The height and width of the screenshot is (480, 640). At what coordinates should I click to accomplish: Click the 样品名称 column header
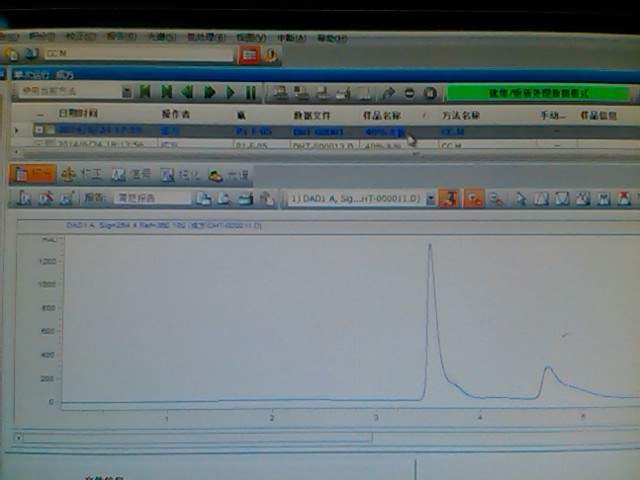tap(382, 116)
